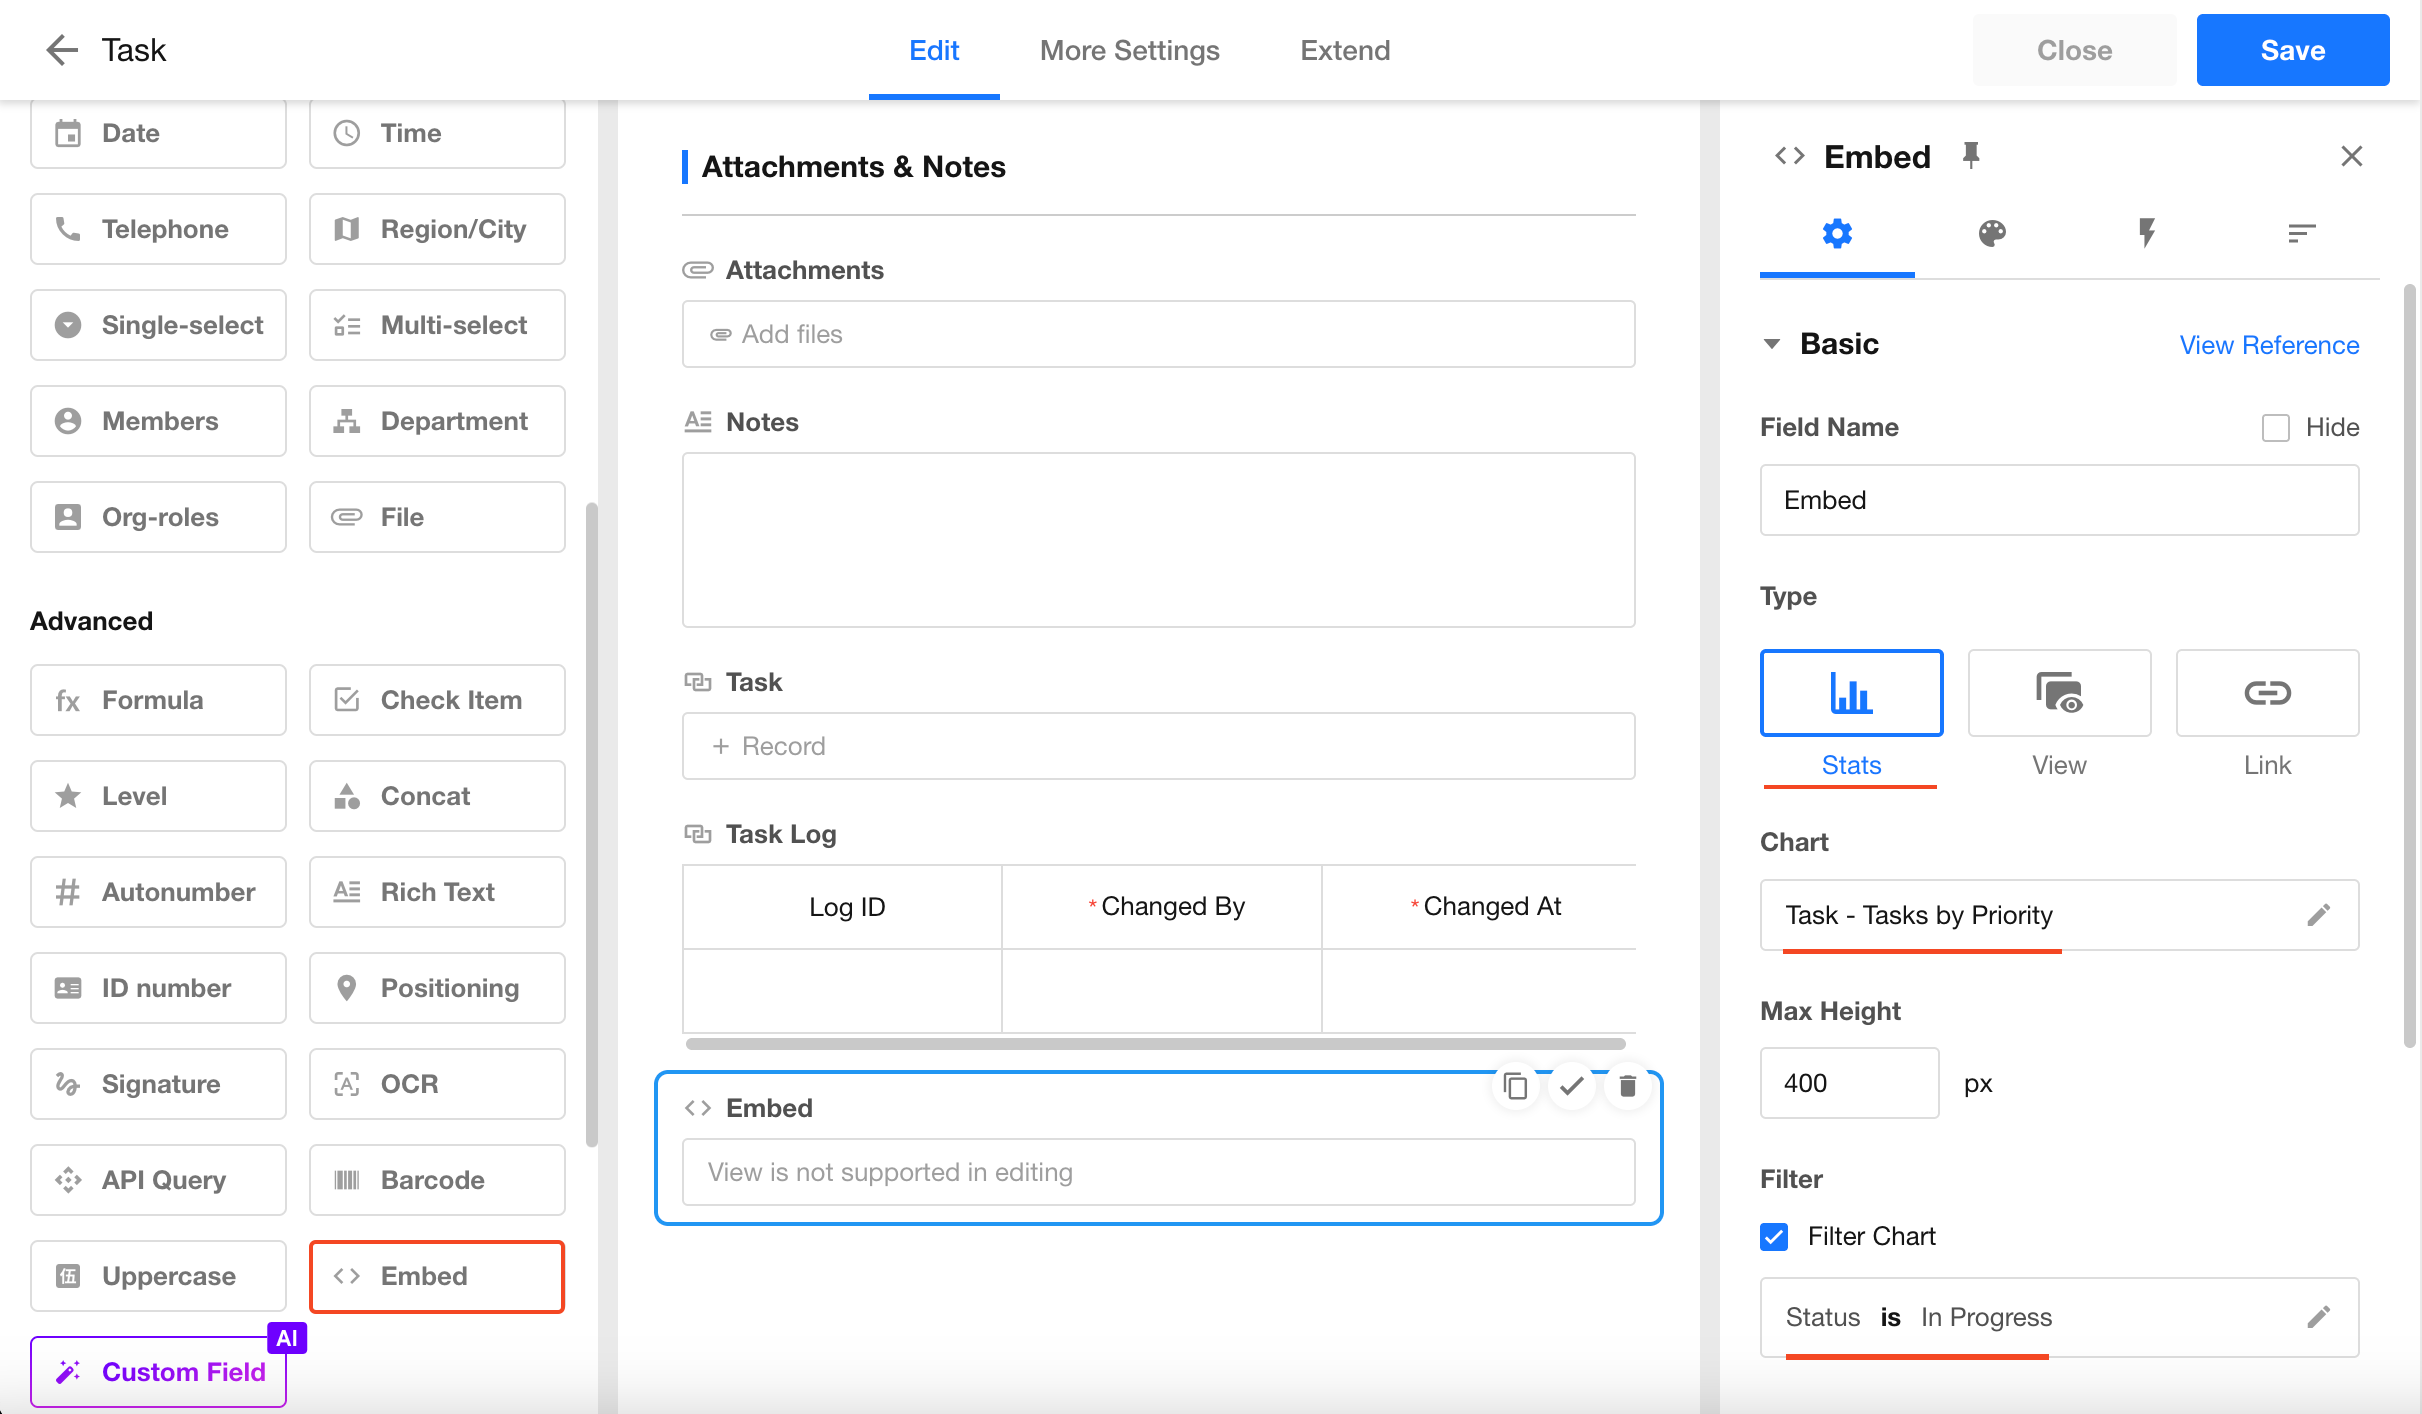The height and width of the screenshot is (1414, 2422).
Task: Add a Barcode field
Action: tap(437, 1180)
